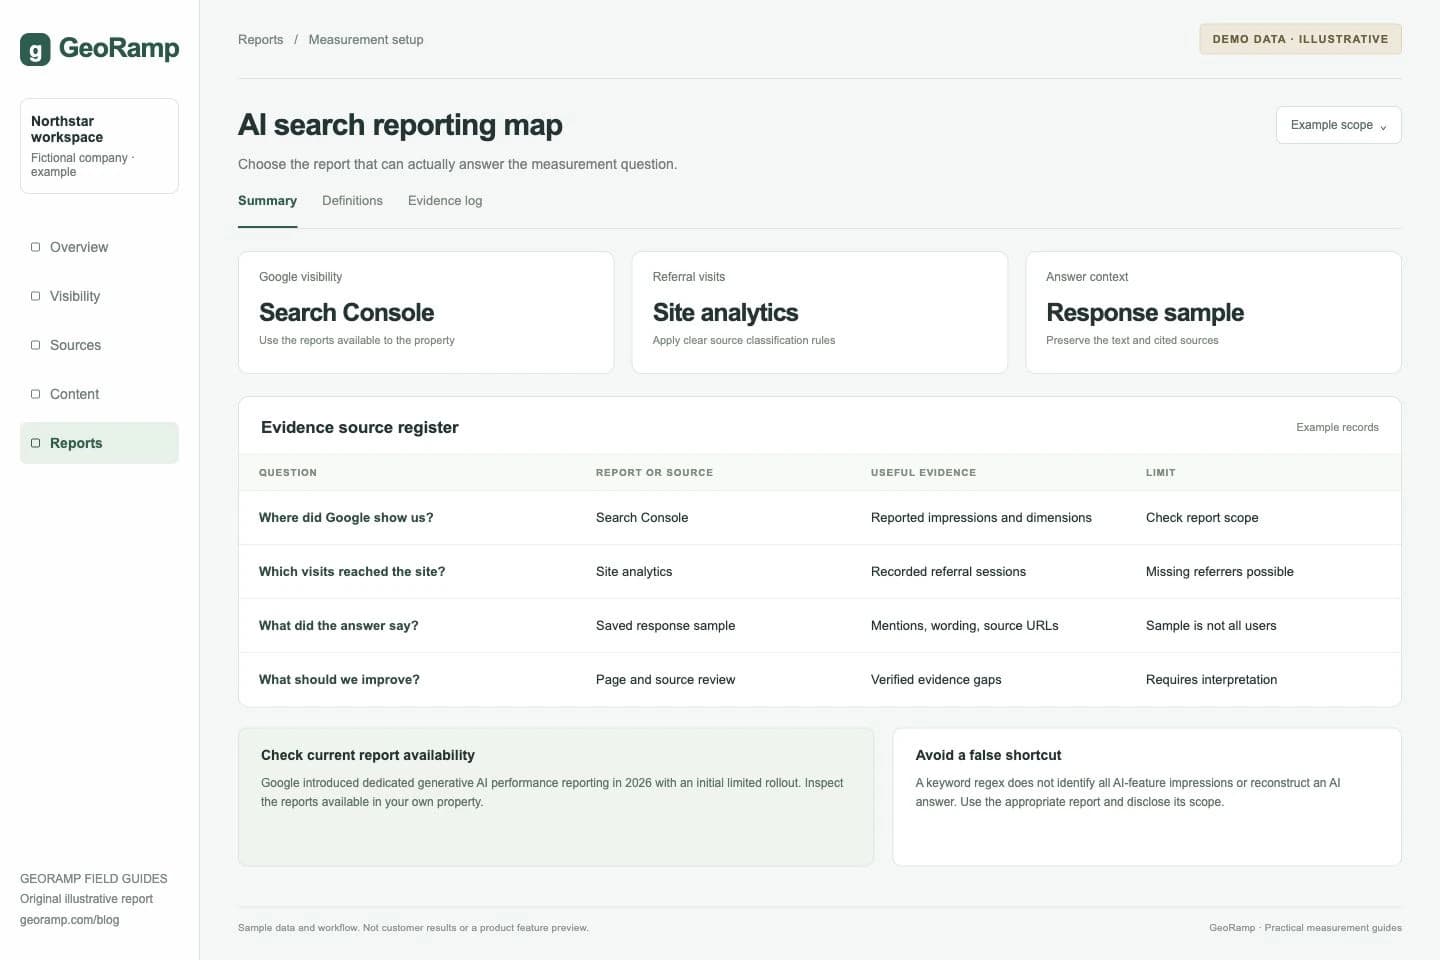Click the 'Evidence source register' heading

[360, 427]
